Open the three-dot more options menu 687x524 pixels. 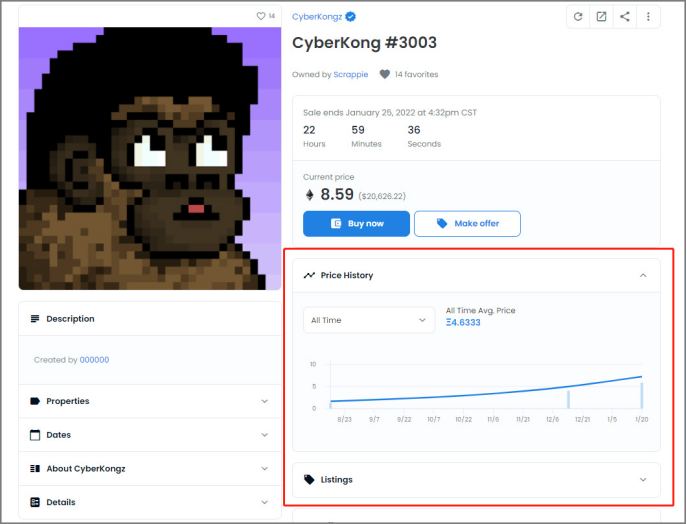coord(648,16)
